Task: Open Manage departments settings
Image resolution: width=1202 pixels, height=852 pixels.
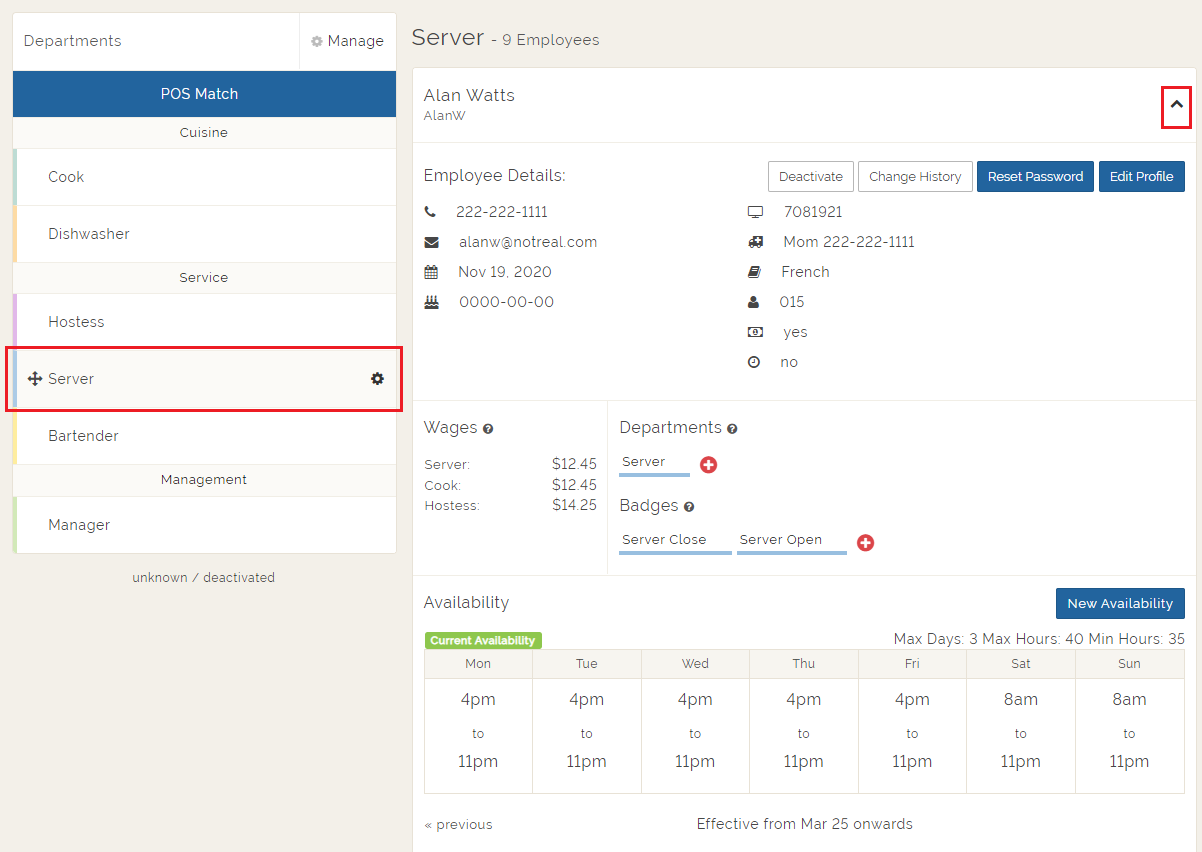Action: 347,41
